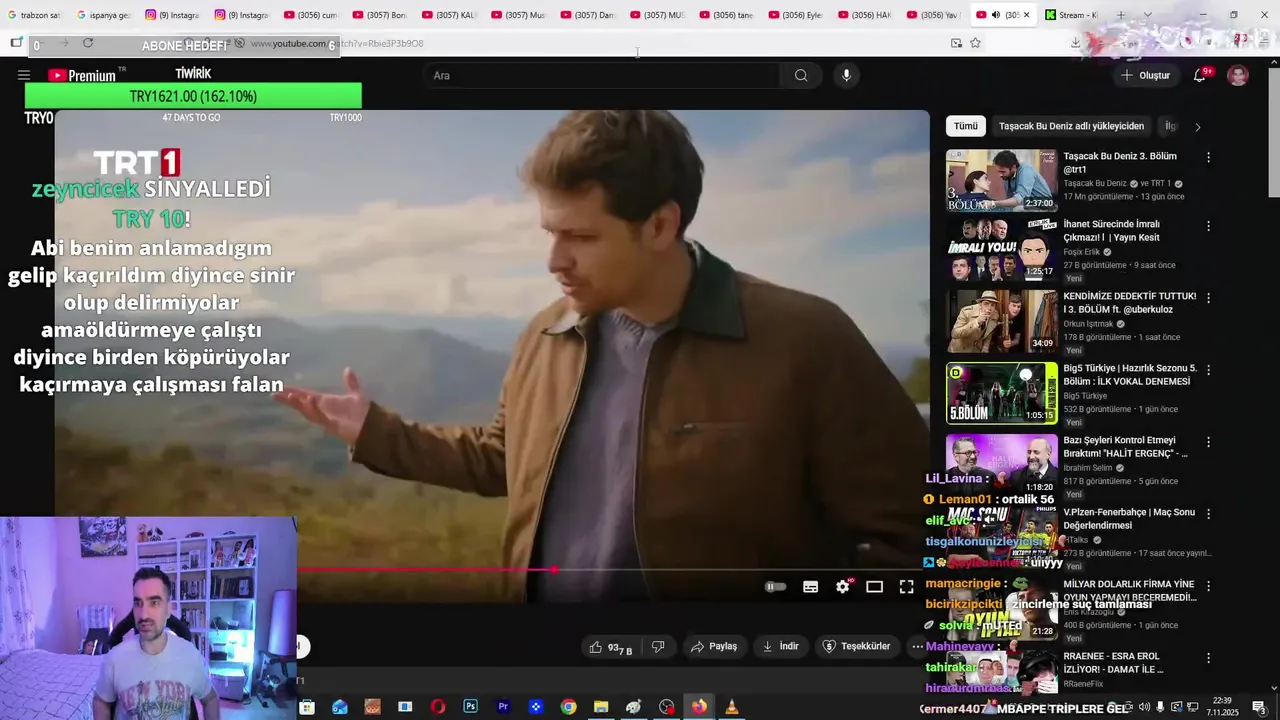1280x720 pixels.
Task: Open Google Chrome from taskbar
Action: (568, 707)
